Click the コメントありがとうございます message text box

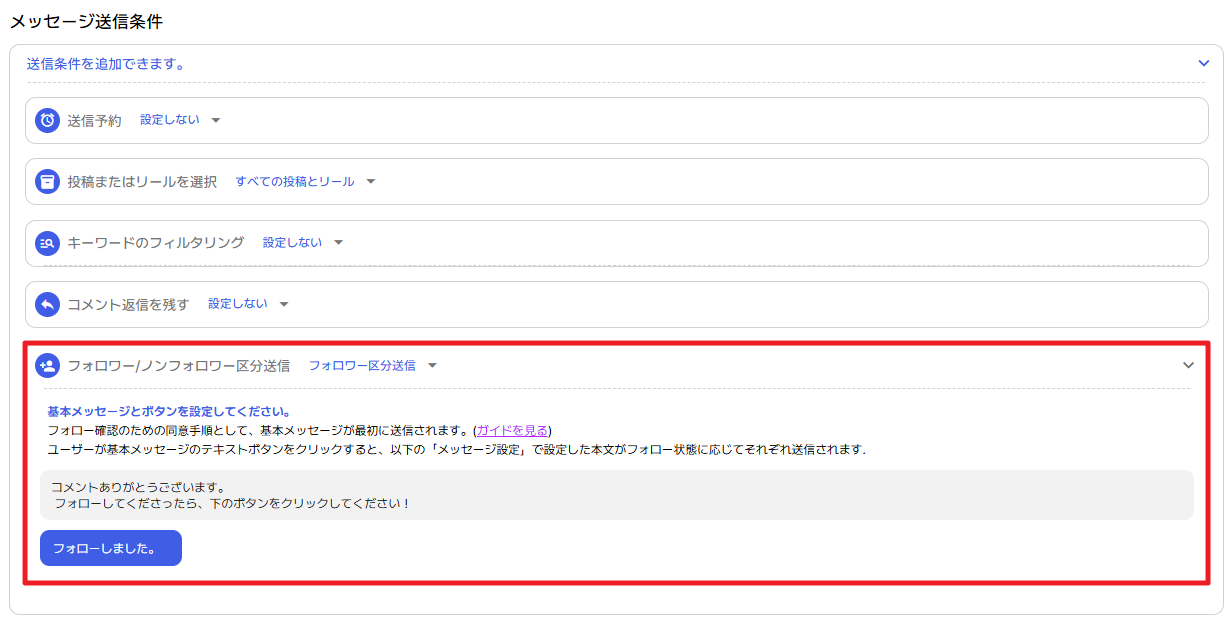pos(617,495)
